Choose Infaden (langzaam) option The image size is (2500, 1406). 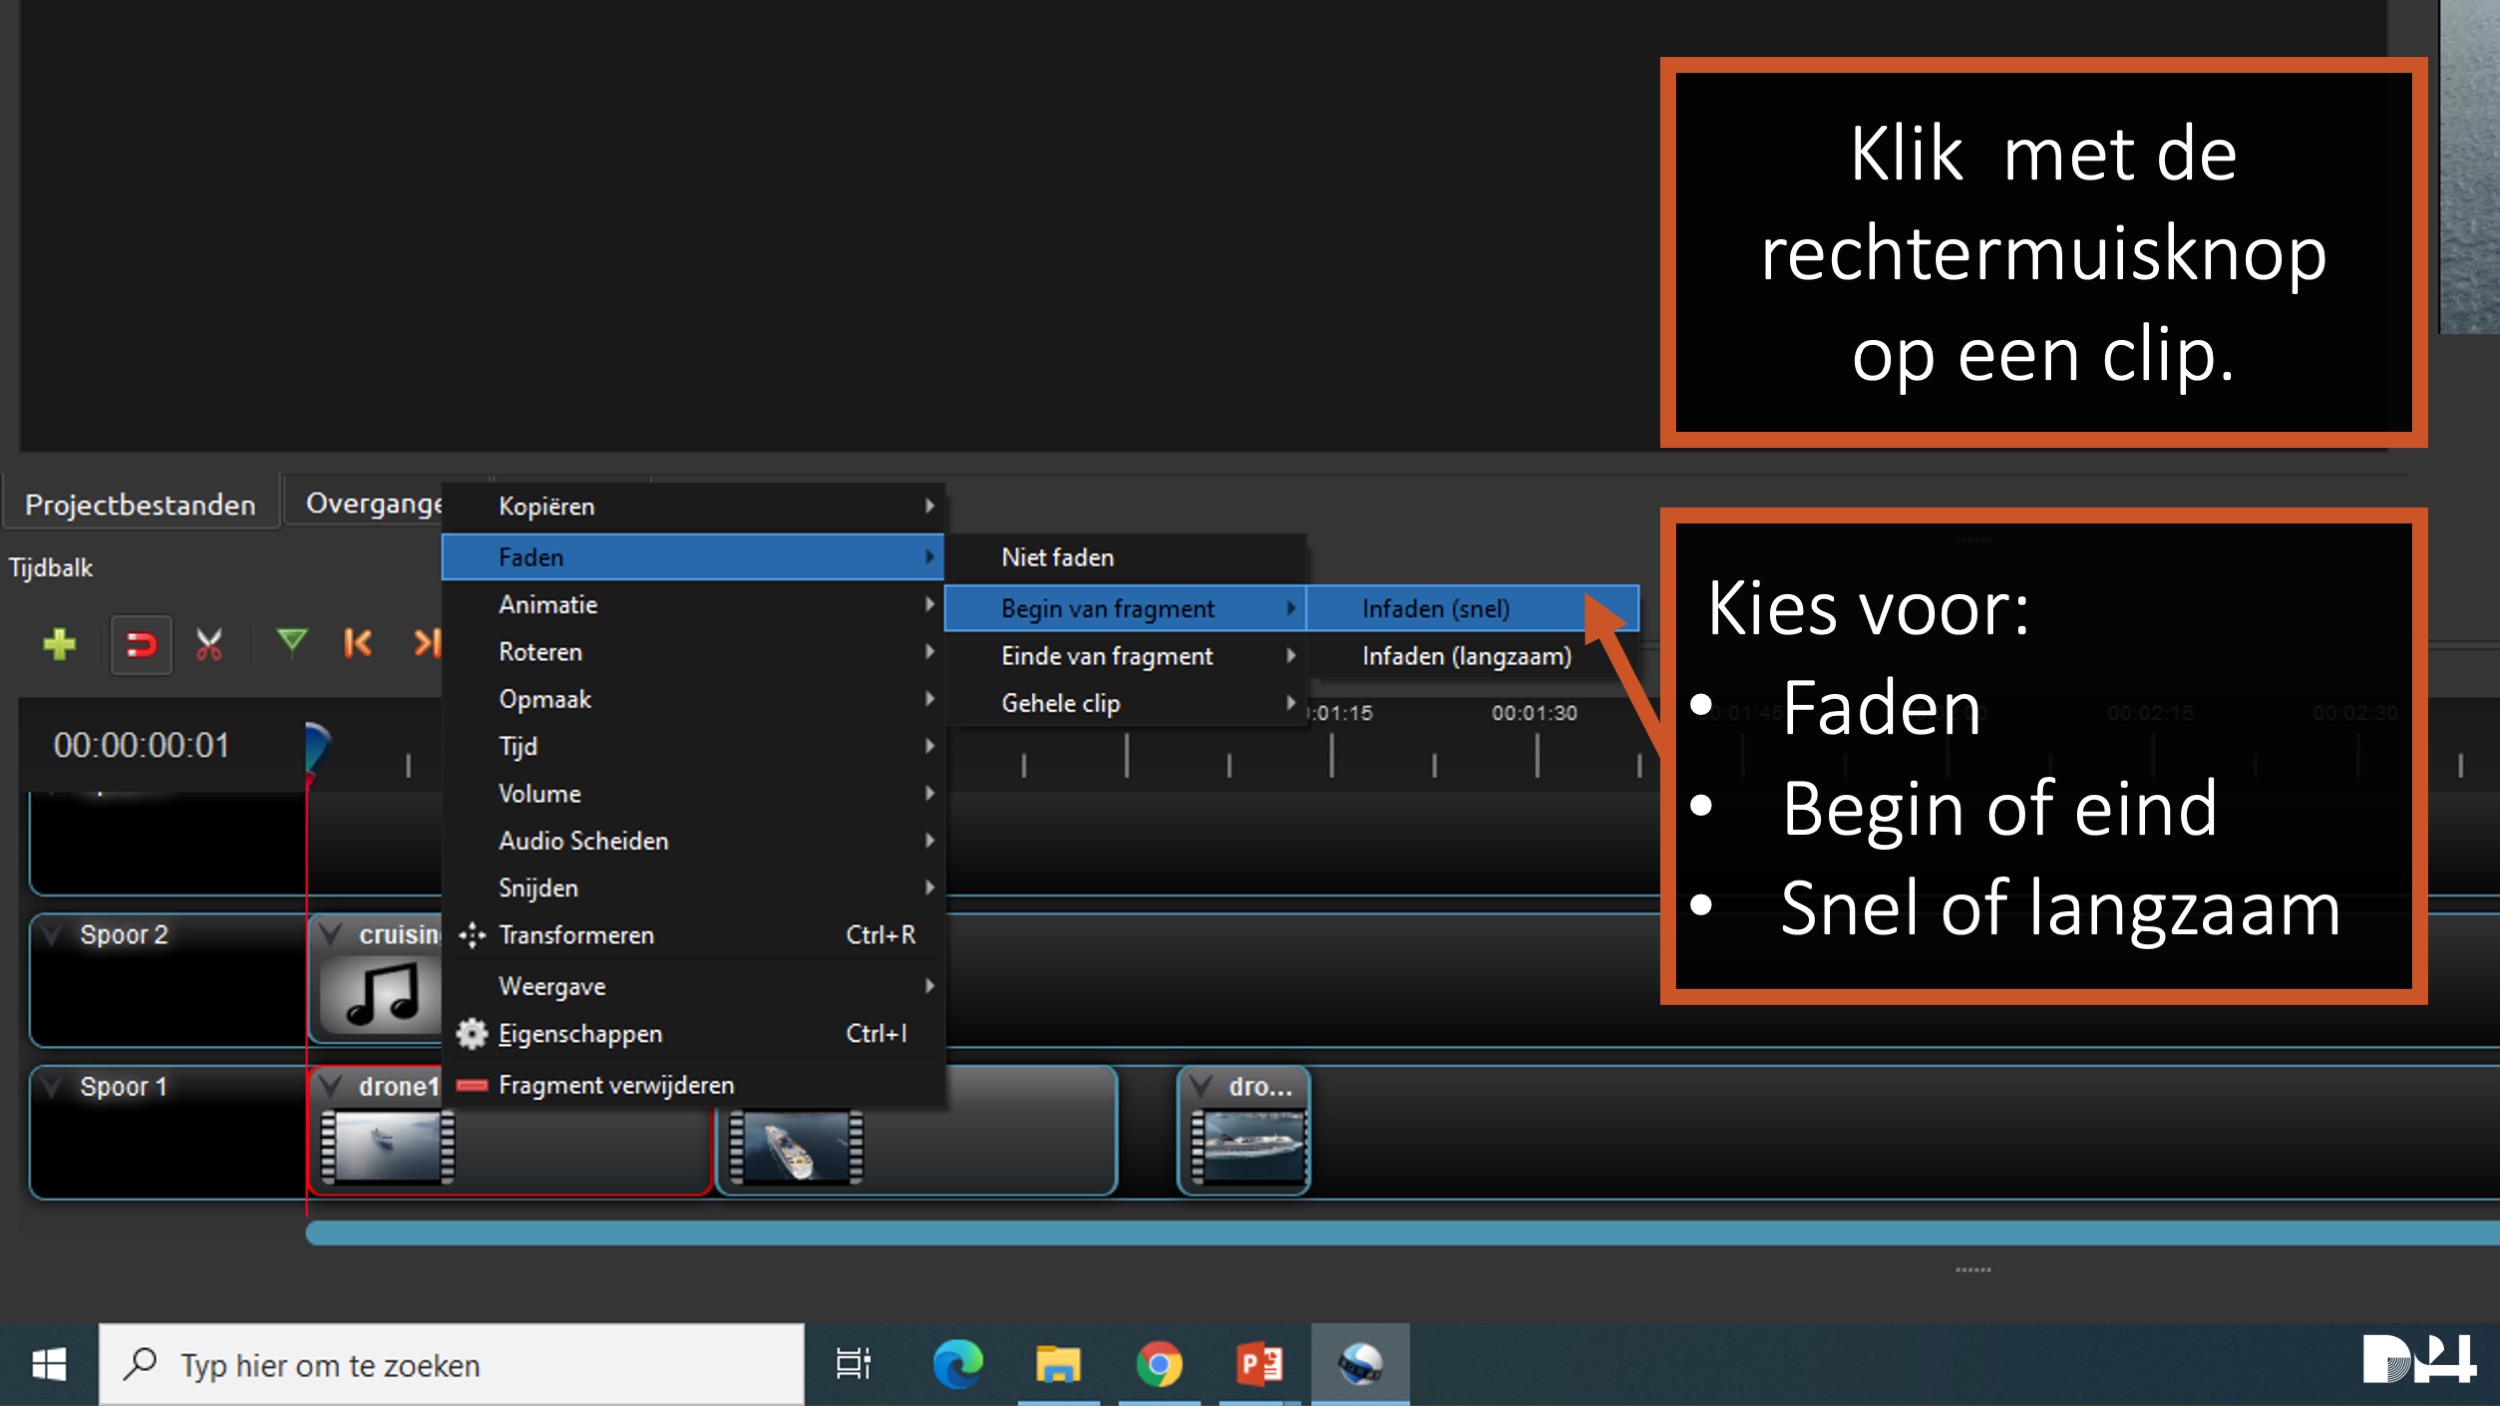1466,657
